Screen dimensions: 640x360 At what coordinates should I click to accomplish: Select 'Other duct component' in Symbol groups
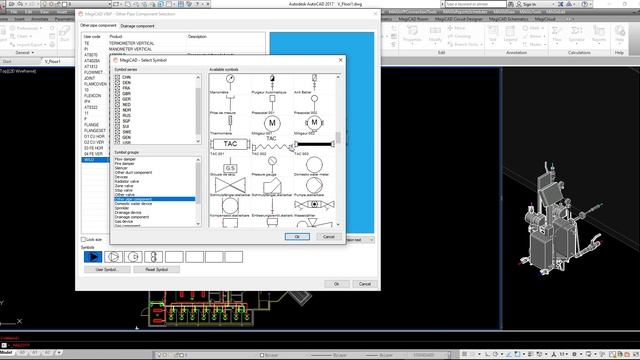133,172
